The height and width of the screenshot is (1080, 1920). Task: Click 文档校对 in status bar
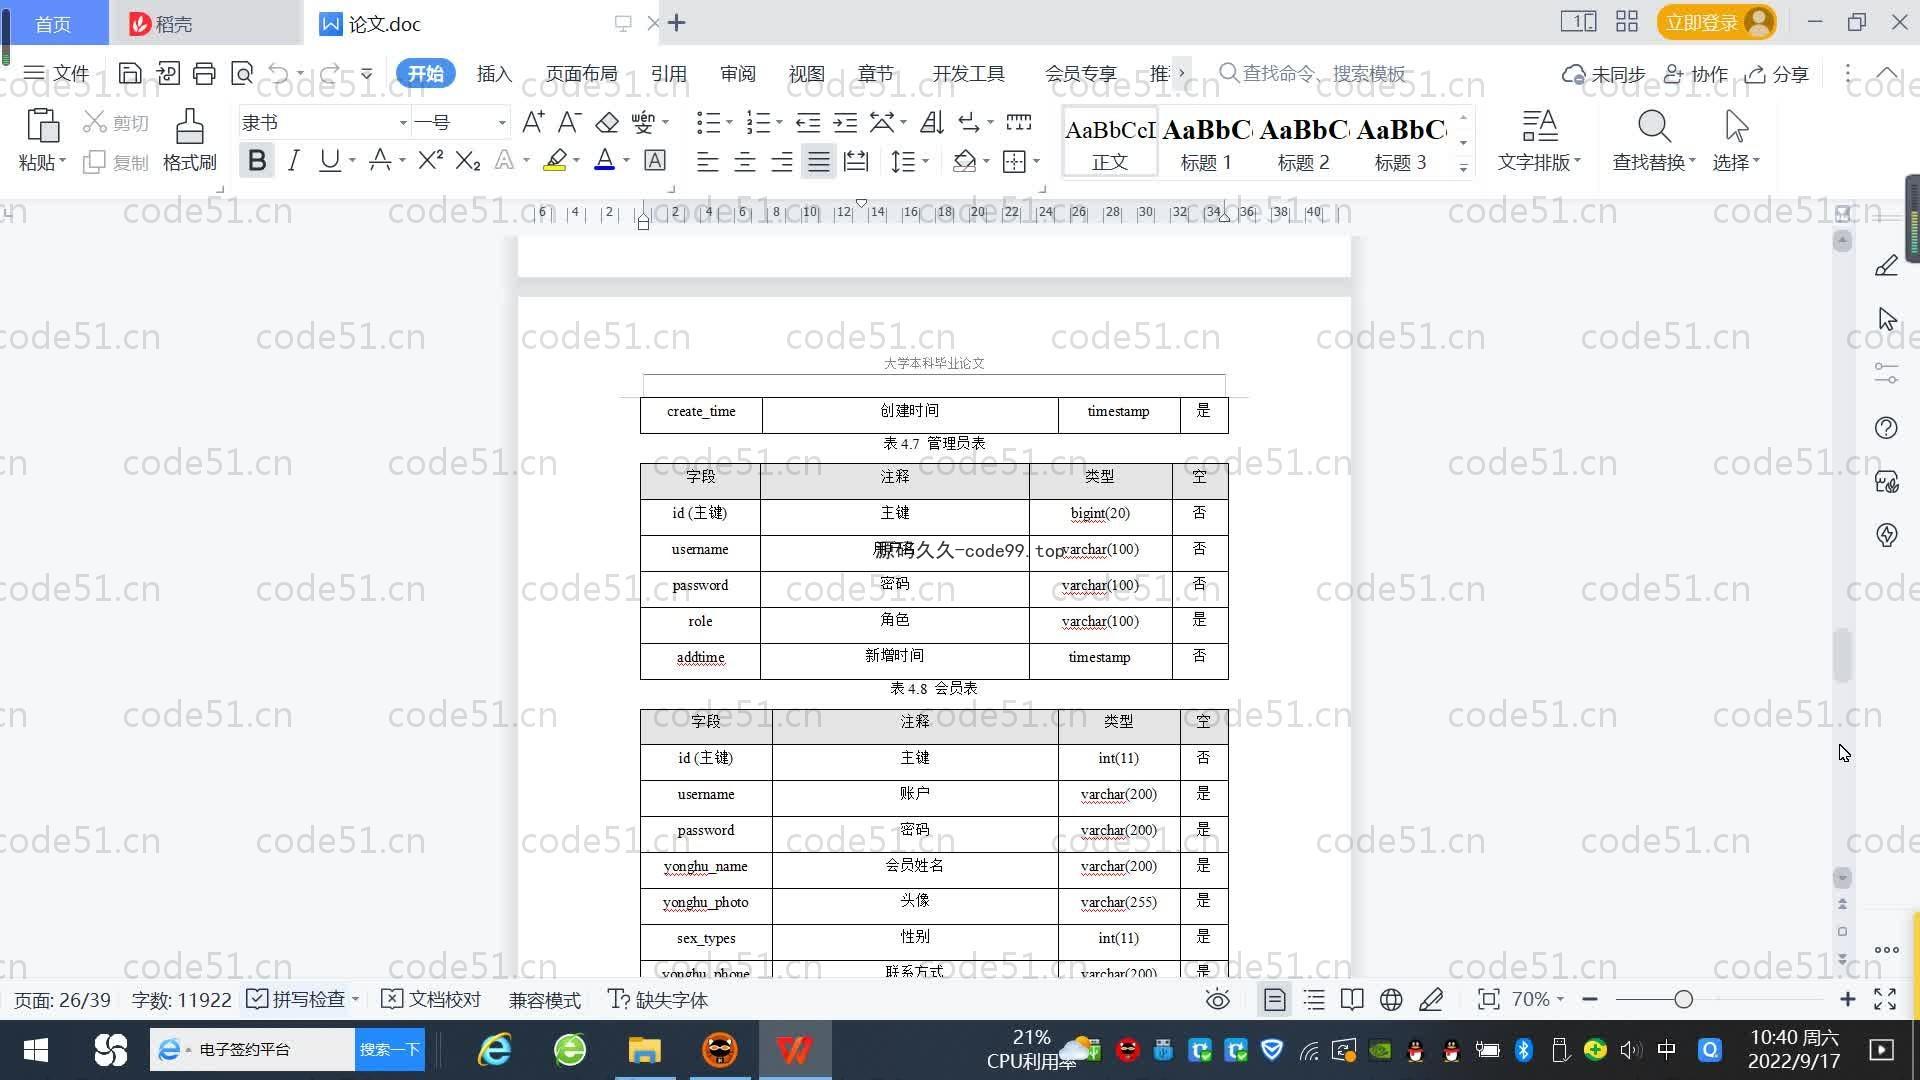(x=432, y=1000)
